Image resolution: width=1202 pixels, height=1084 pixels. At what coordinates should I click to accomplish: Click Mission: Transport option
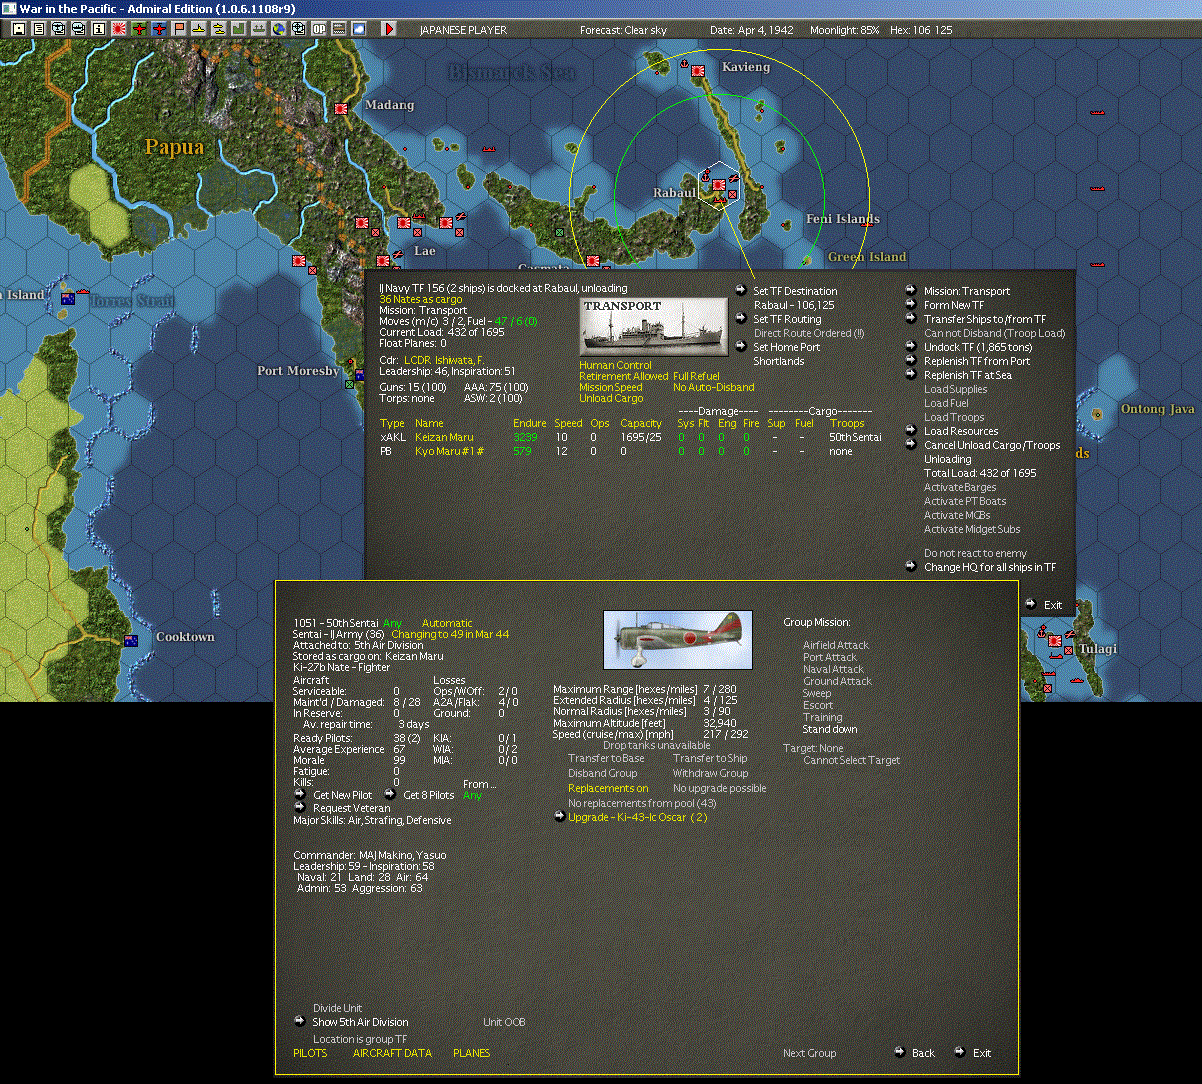[x=966, y=291]
